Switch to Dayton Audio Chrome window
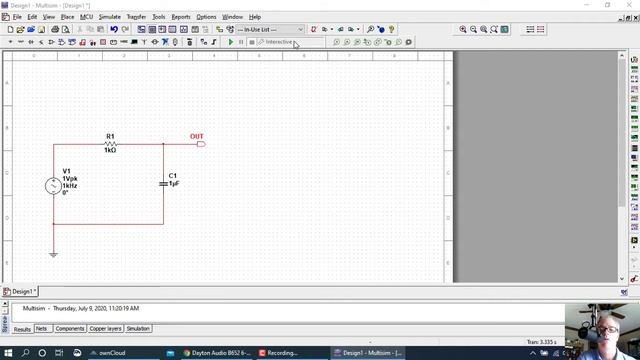This screenshot has width=640, height=360. click(216, 353)
